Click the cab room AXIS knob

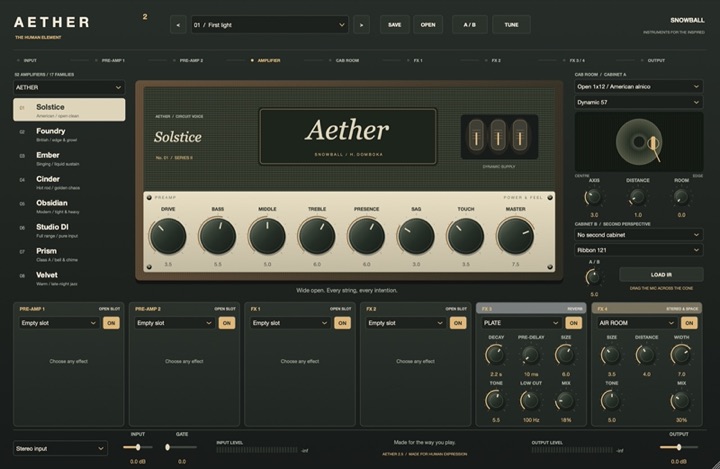tap(594, 198)
